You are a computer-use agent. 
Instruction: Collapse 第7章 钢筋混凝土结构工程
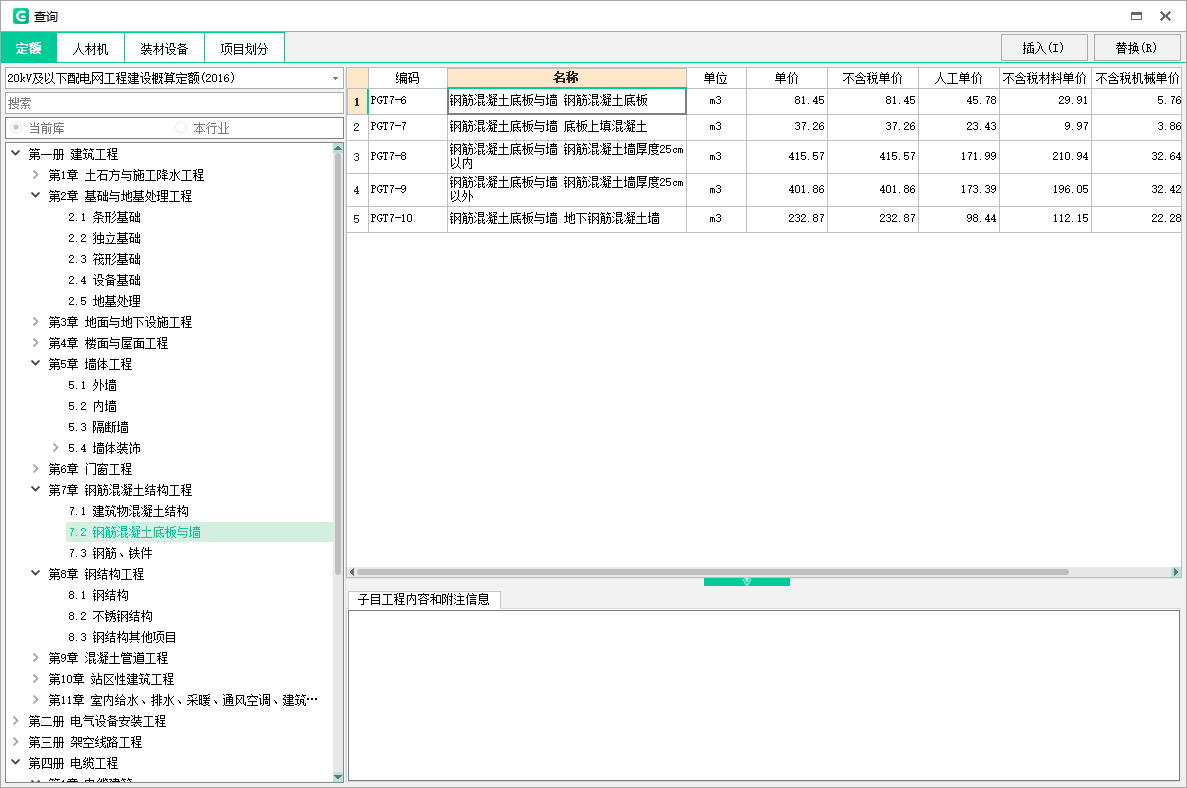36,490
